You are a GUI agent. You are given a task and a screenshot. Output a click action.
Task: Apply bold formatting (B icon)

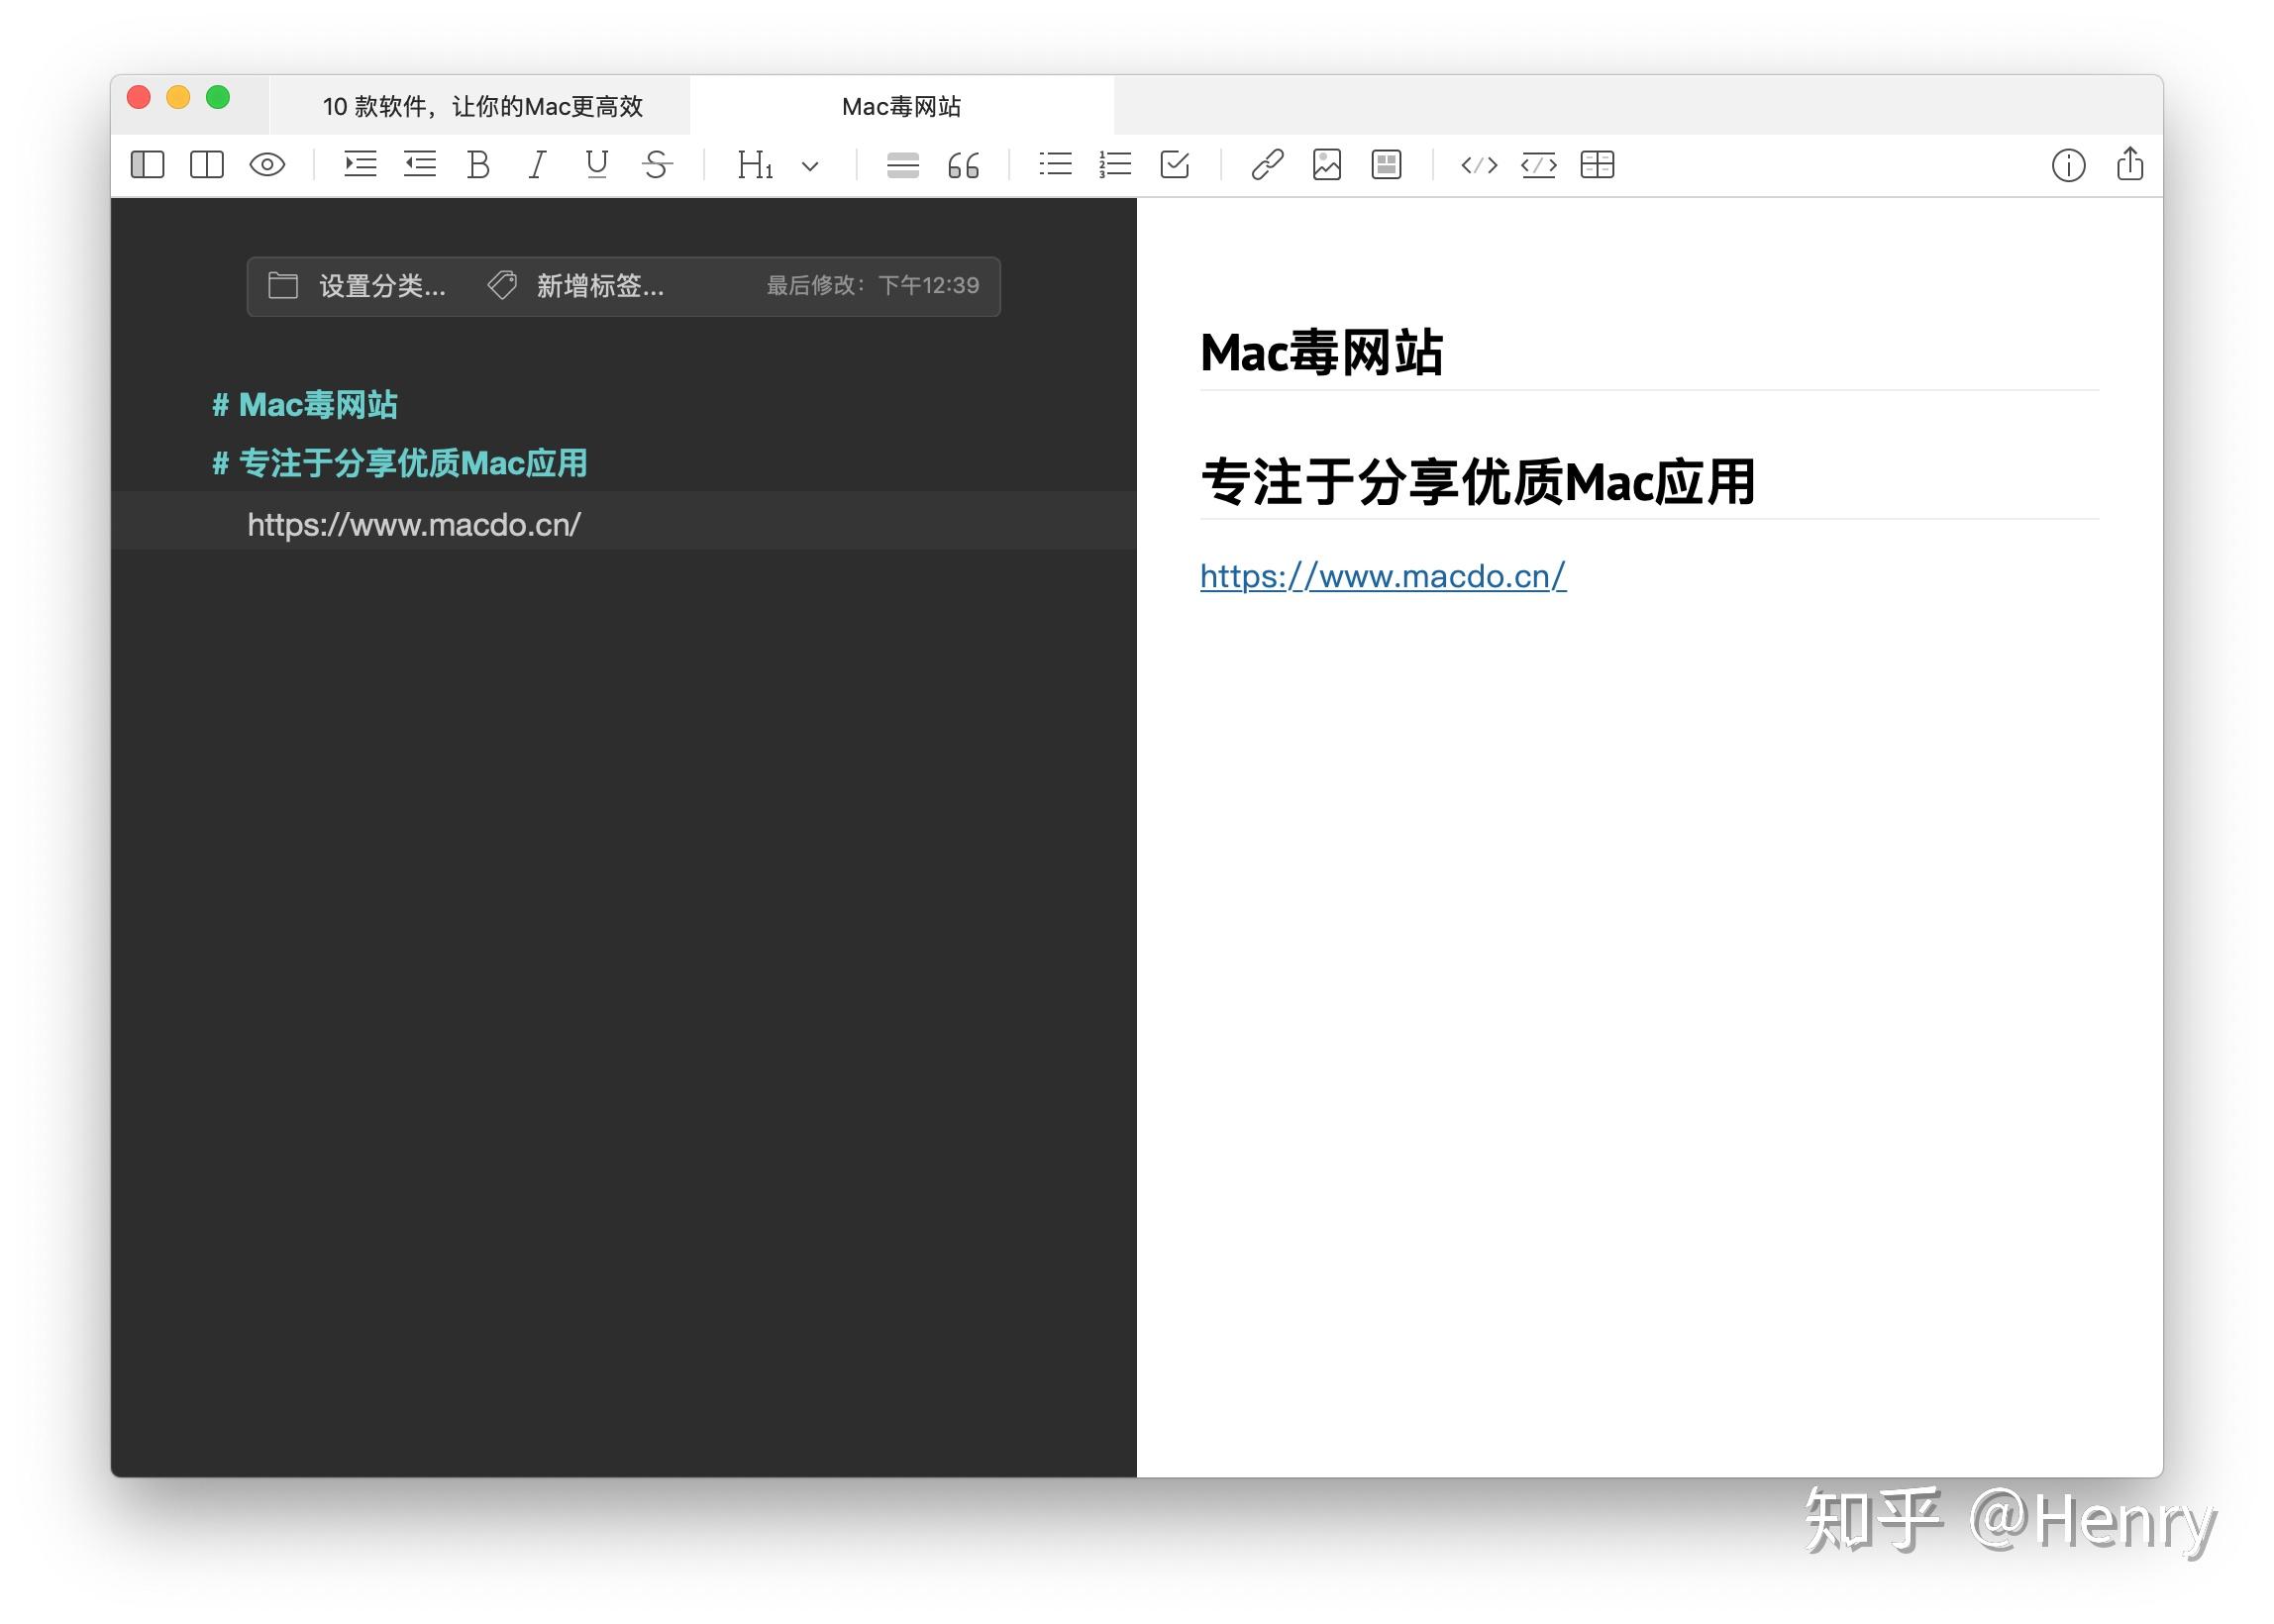click(x=478, y=164)
